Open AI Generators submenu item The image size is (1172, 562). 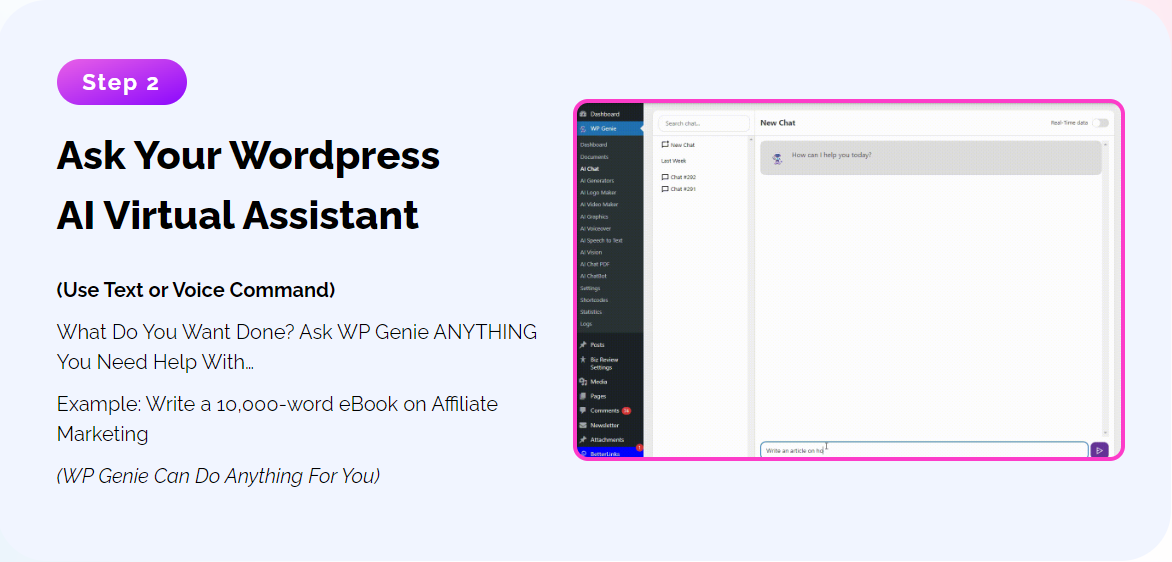click(x=597, y=181)
